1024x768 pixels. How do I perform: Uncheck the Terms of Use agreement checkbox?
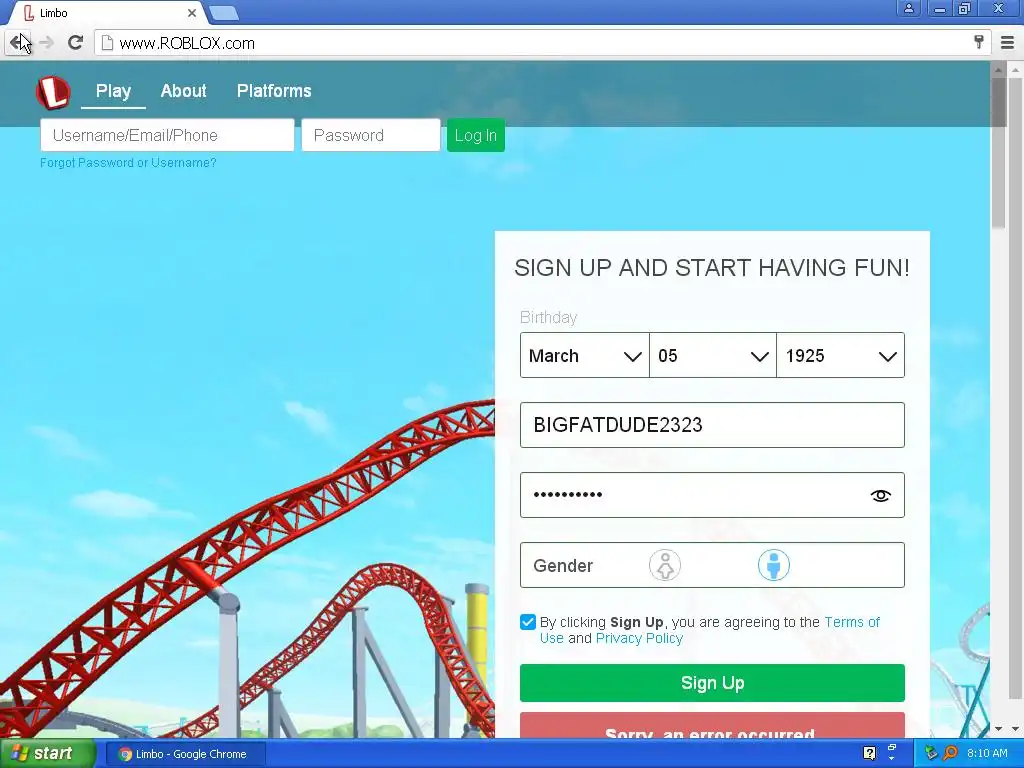pos(528,622)
